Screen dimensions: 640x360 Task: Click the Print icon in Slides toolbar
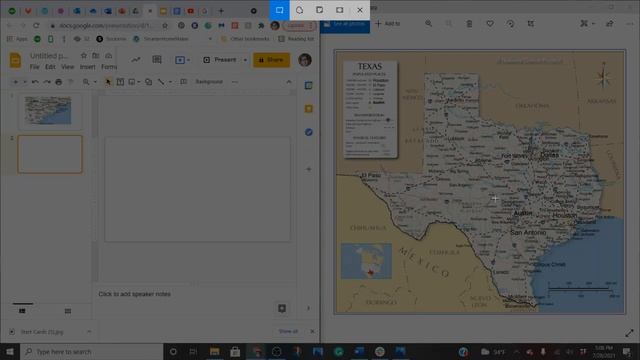[x=59, y=82]
